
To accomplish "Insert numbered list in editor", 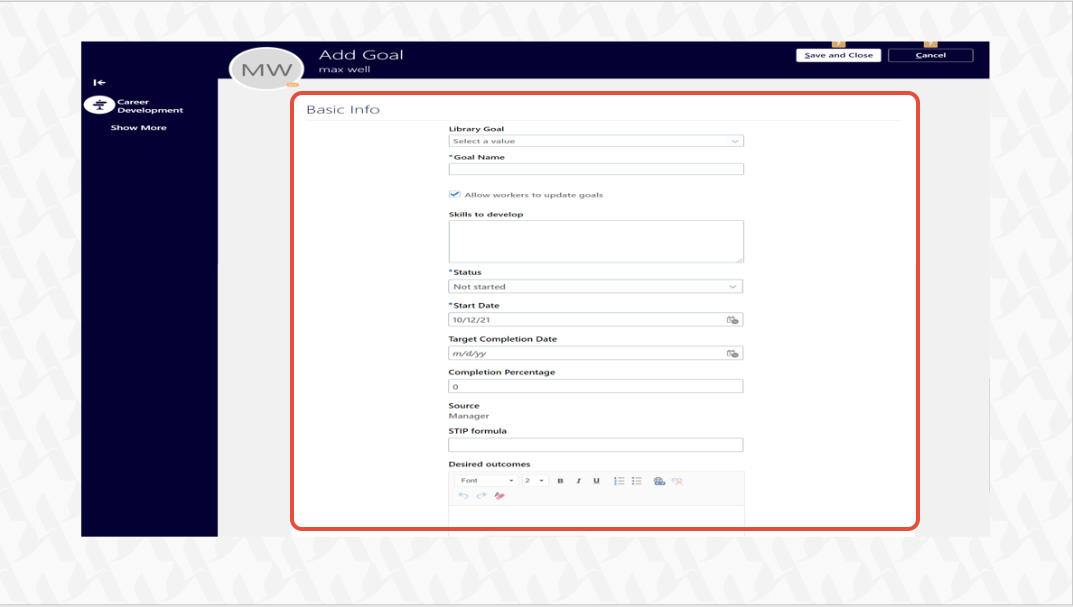I will click(619, 481).
